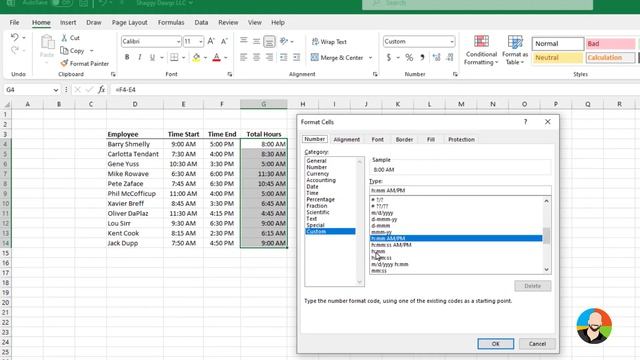Click the Font Color red A swatch

coord(217,58)
